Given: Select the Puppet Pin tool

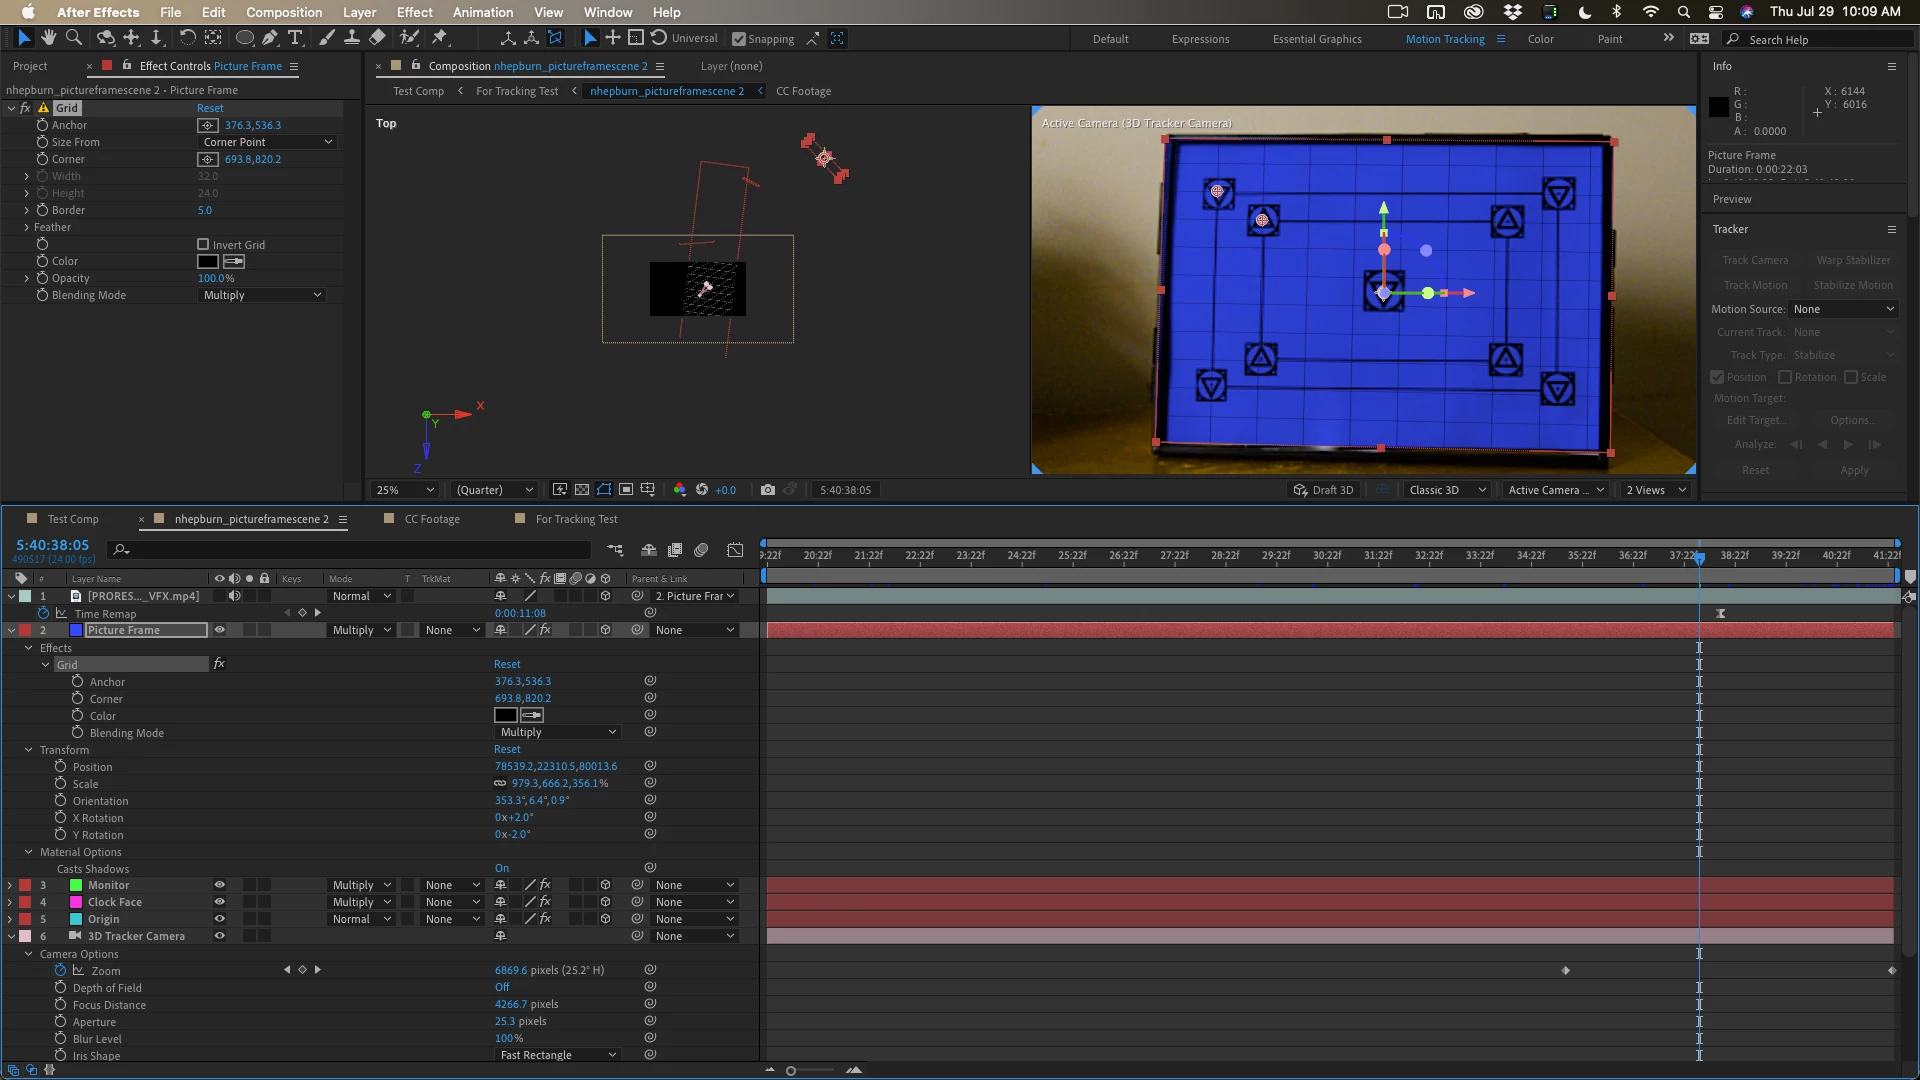Looking at the screenshot, I should [x=440, y=38].
